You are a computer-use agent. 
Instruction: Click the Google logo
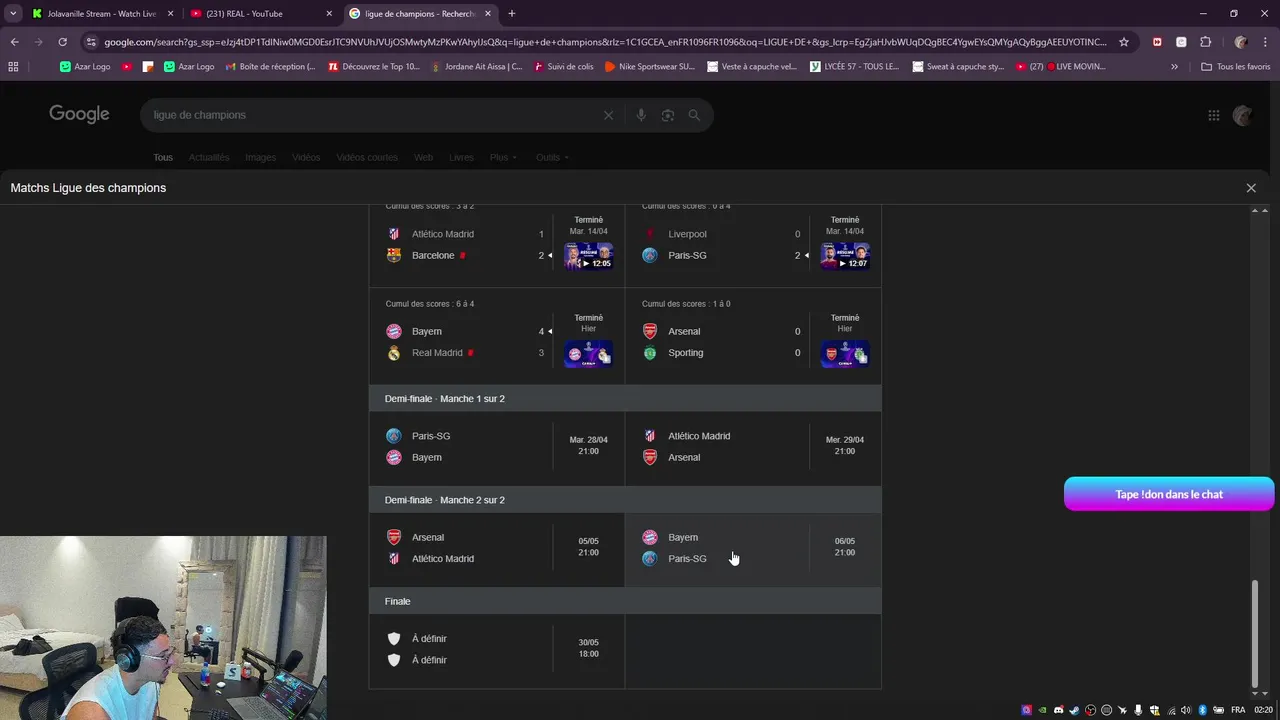79,114
